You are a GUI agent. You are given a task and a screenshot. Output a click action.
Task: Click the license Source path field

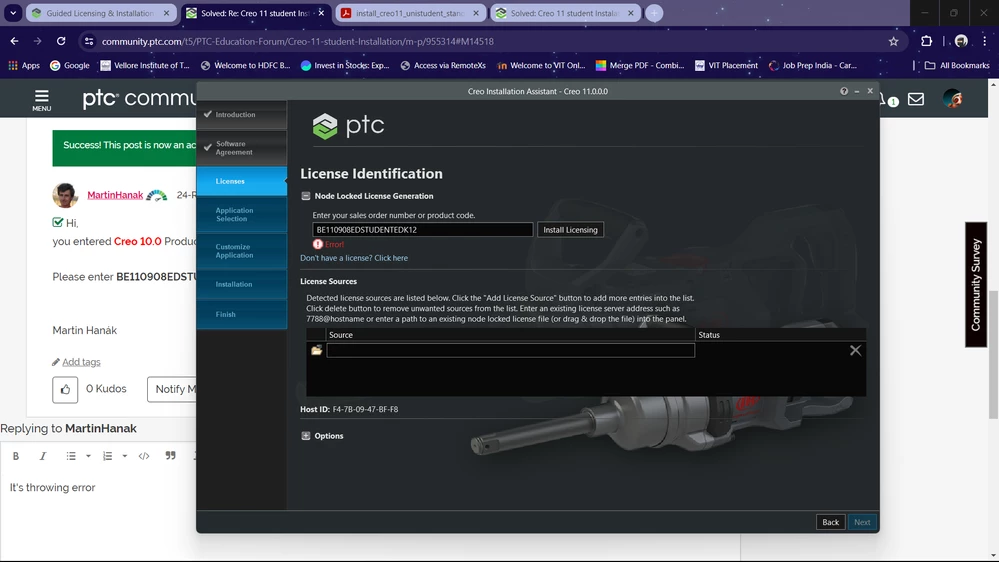click(x=510, y=350)
